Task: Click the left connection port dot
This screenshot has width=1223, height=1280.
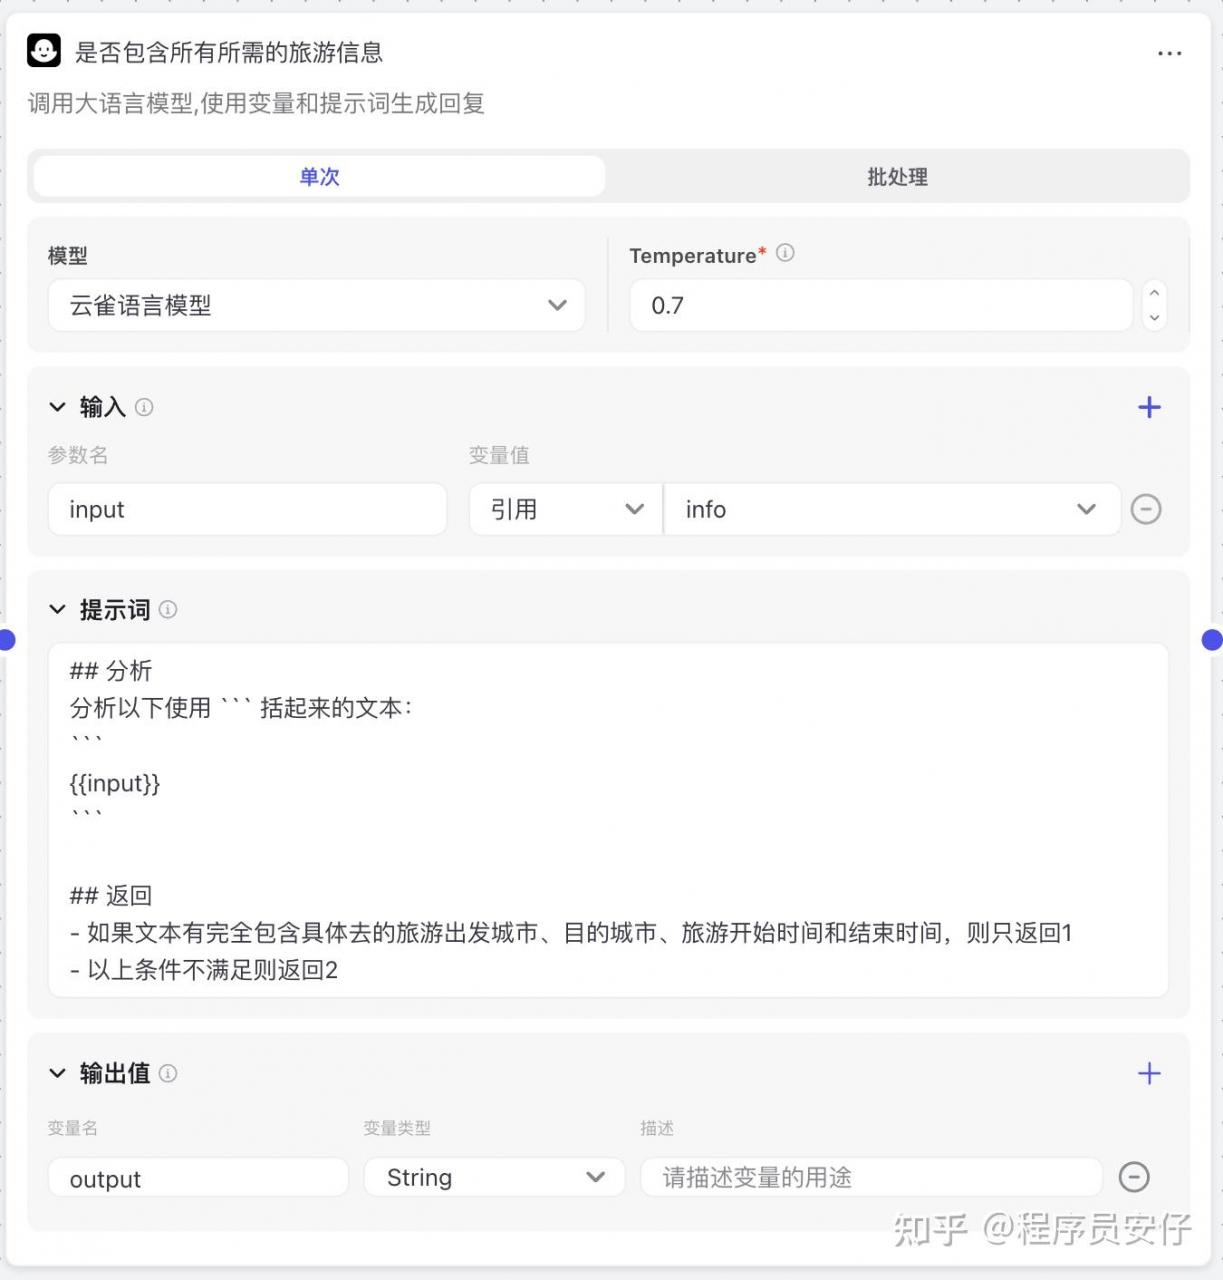Action: [6, 640]
